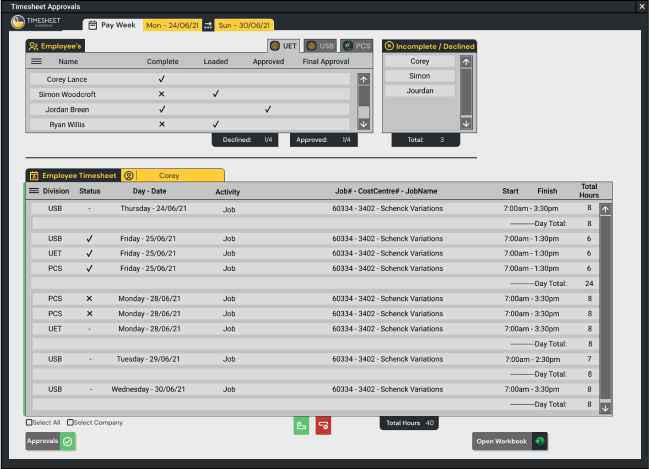Click the pay week swap arrows icon
This screenshot has width=649, height=469.
tap(208, 25)
